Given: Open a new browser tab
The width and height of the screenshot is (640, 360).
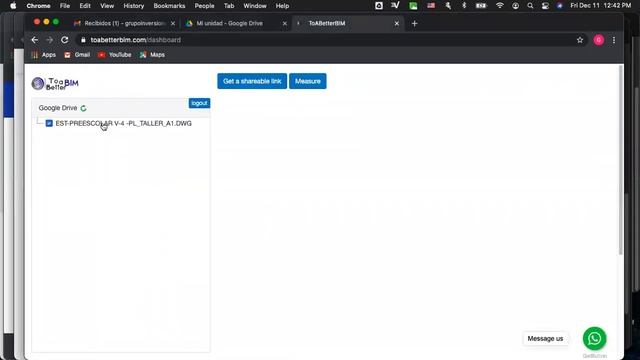Looking at the screenshot, I should pos(415,24).
